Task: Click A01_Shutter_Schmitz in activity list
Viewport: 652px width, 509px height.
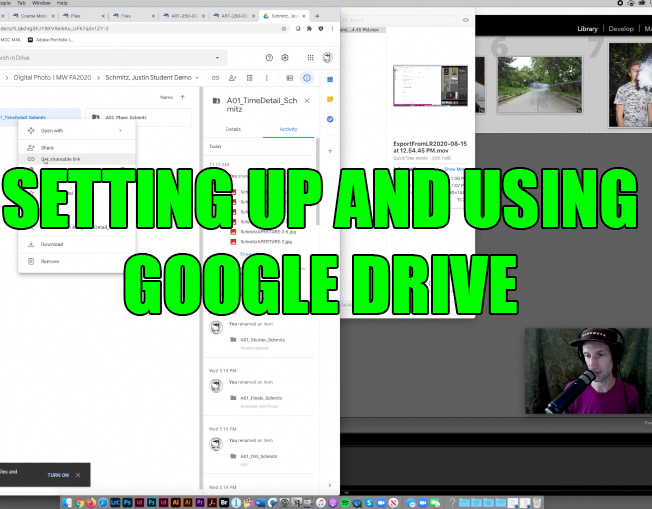Action: click(x=262, y=340)
